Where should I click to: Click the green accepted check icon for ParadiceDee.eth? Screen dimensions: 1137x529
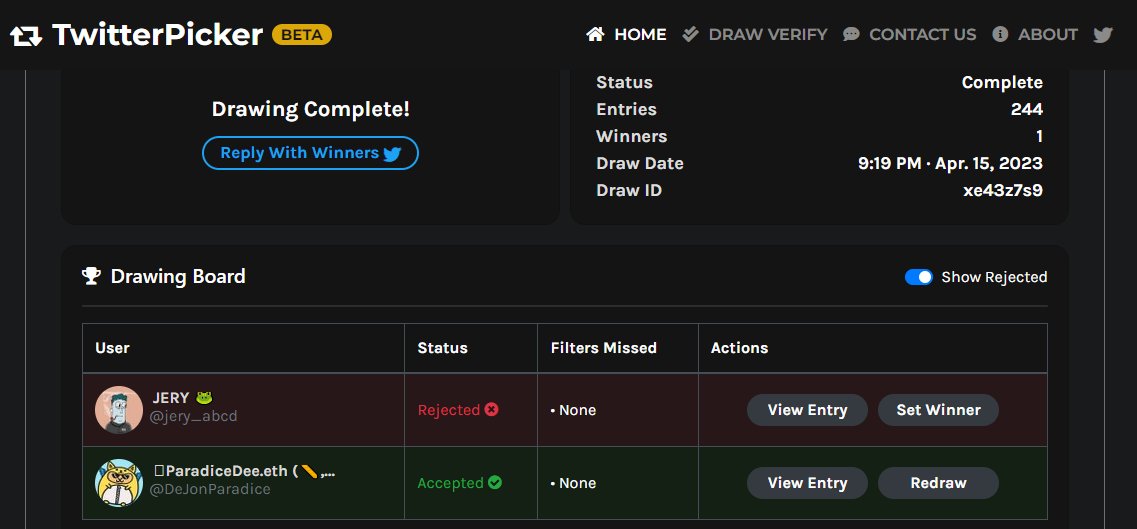[x=495, y=482]
